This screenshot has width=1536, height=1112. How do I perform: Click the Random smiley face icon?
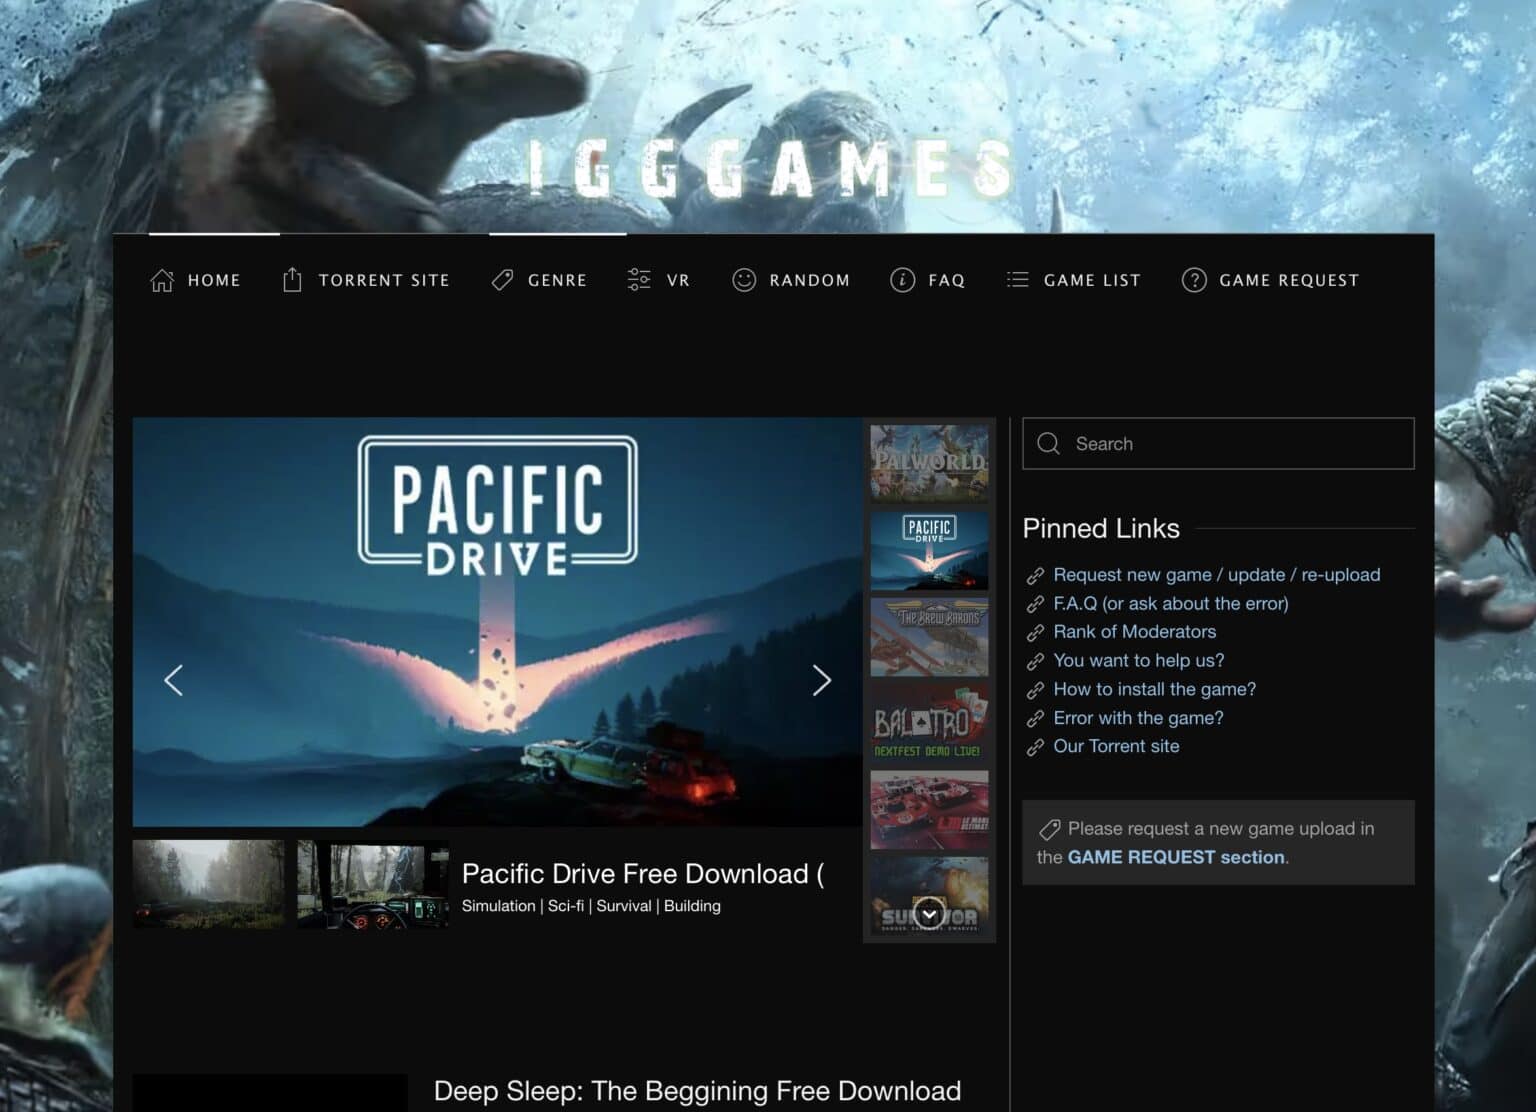(x=744, y=280)
